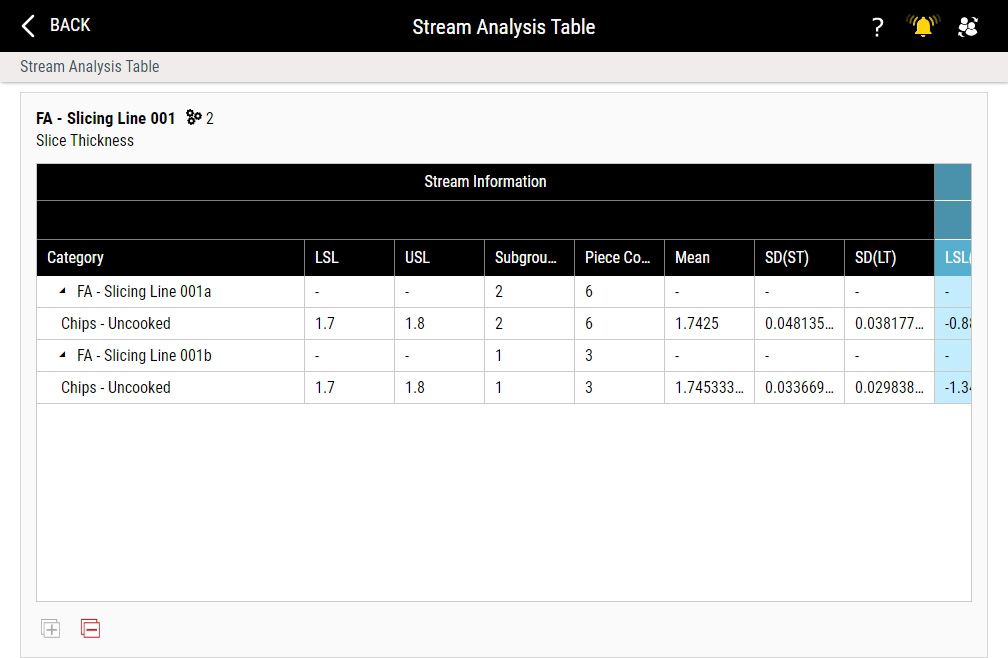The height and width of the screenshot is (658, 1008).
Task: Click the Stream Information header
Action: click(485, 181)
